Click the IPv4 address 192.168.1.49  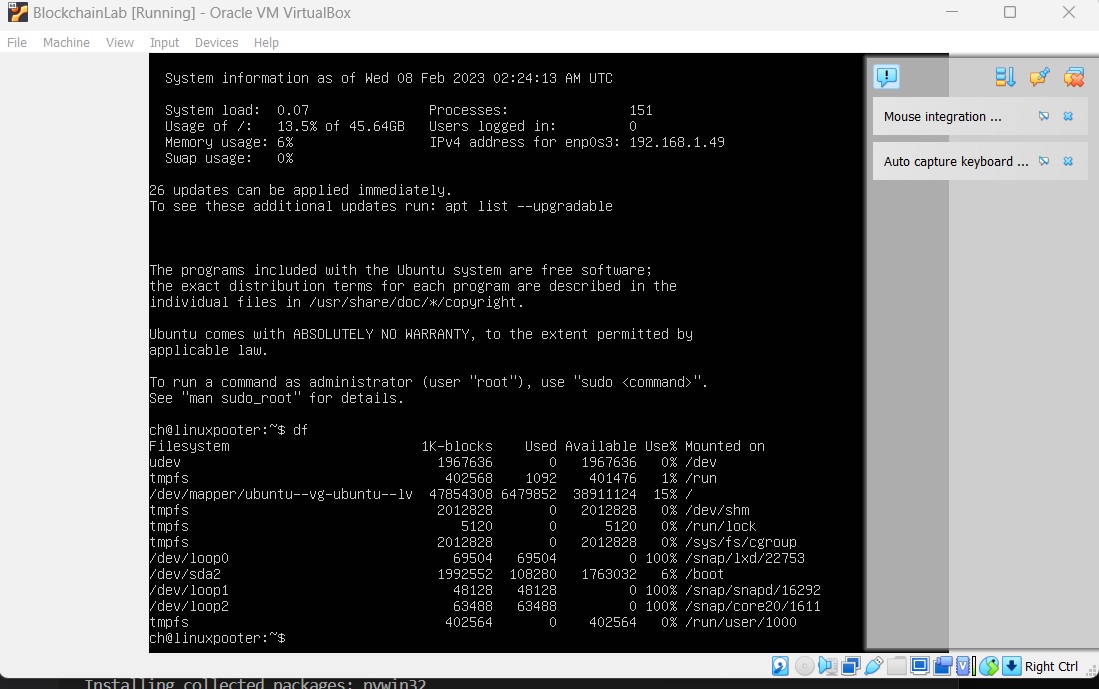pyautogui.click(x=677, y=142)
